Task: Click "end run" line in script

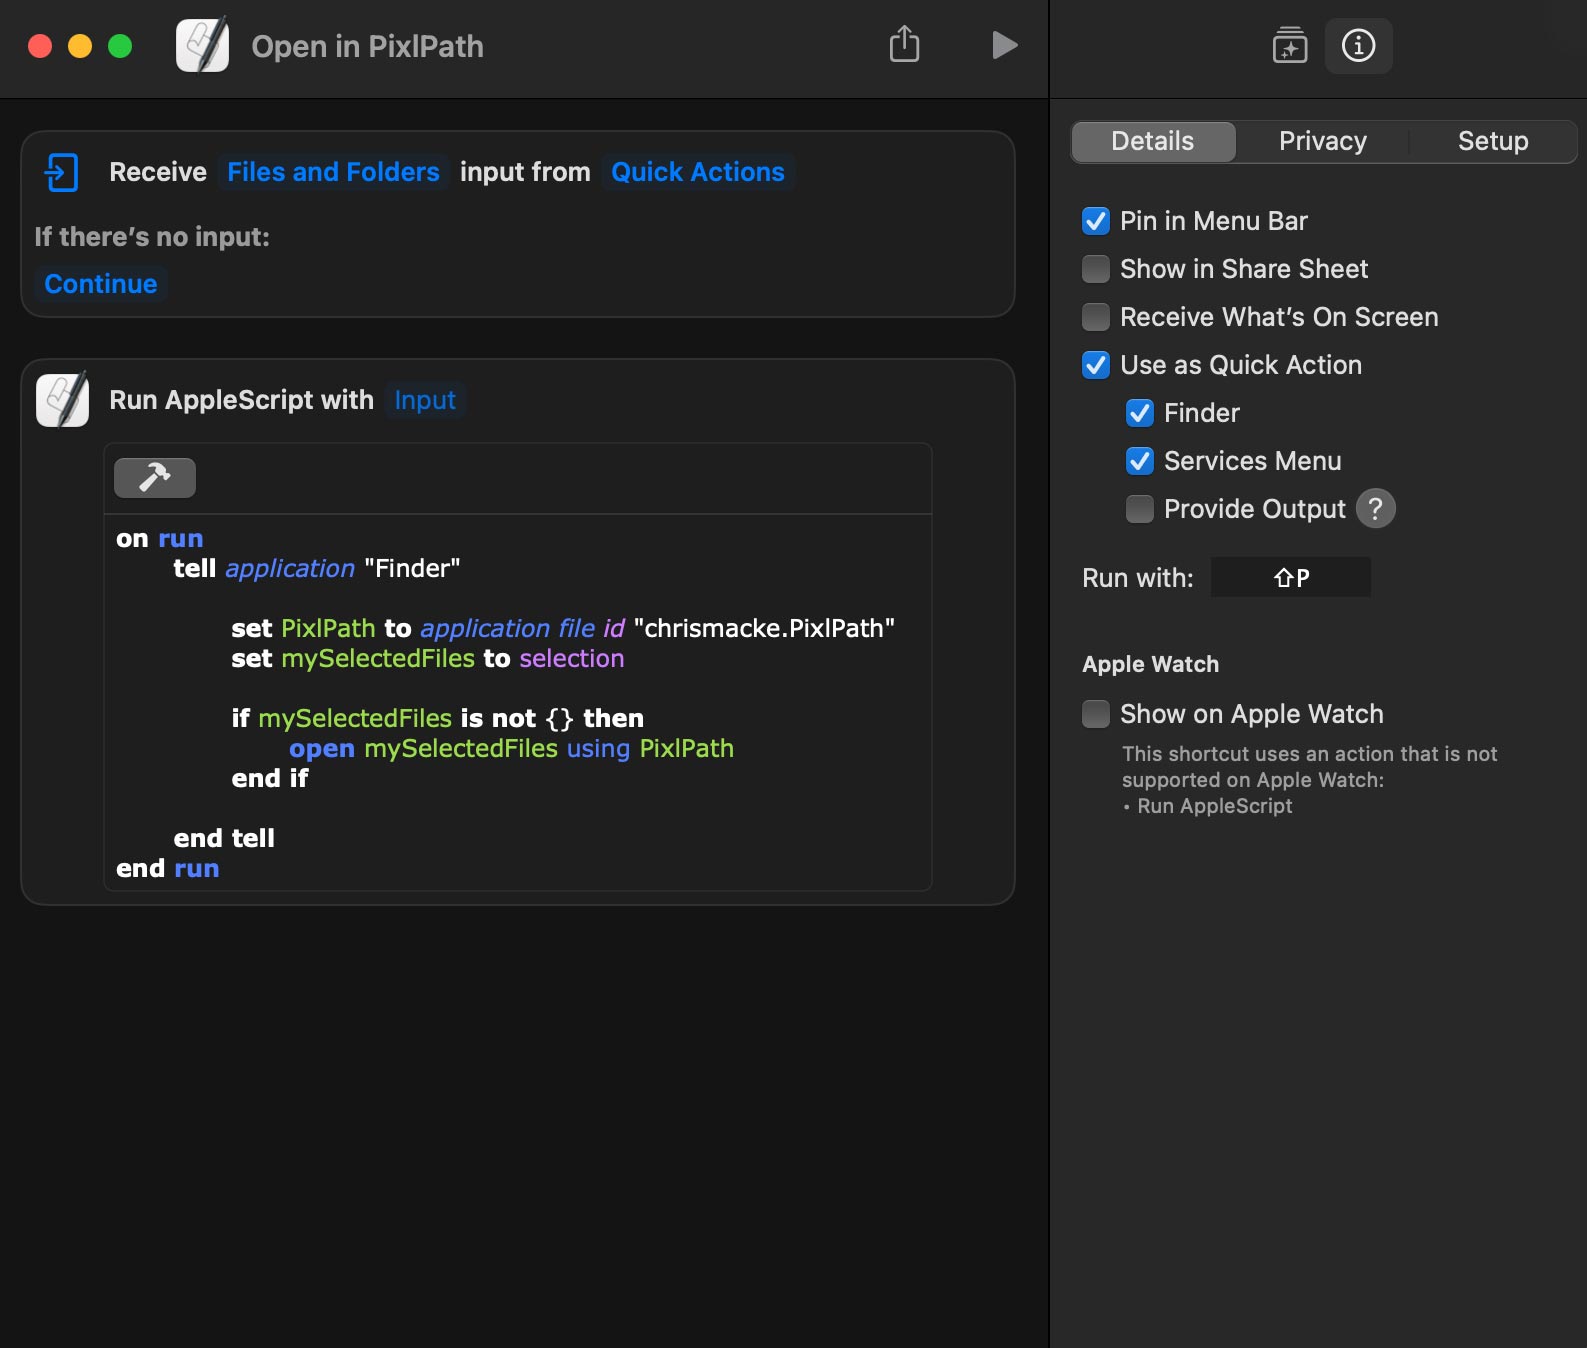Action: coord(167,868)
